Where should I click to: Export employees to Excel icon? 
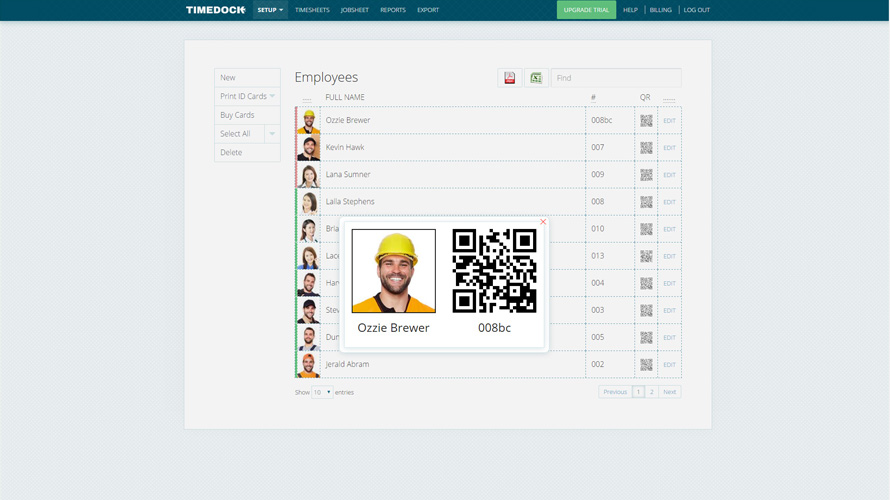[x=536, y=78]
